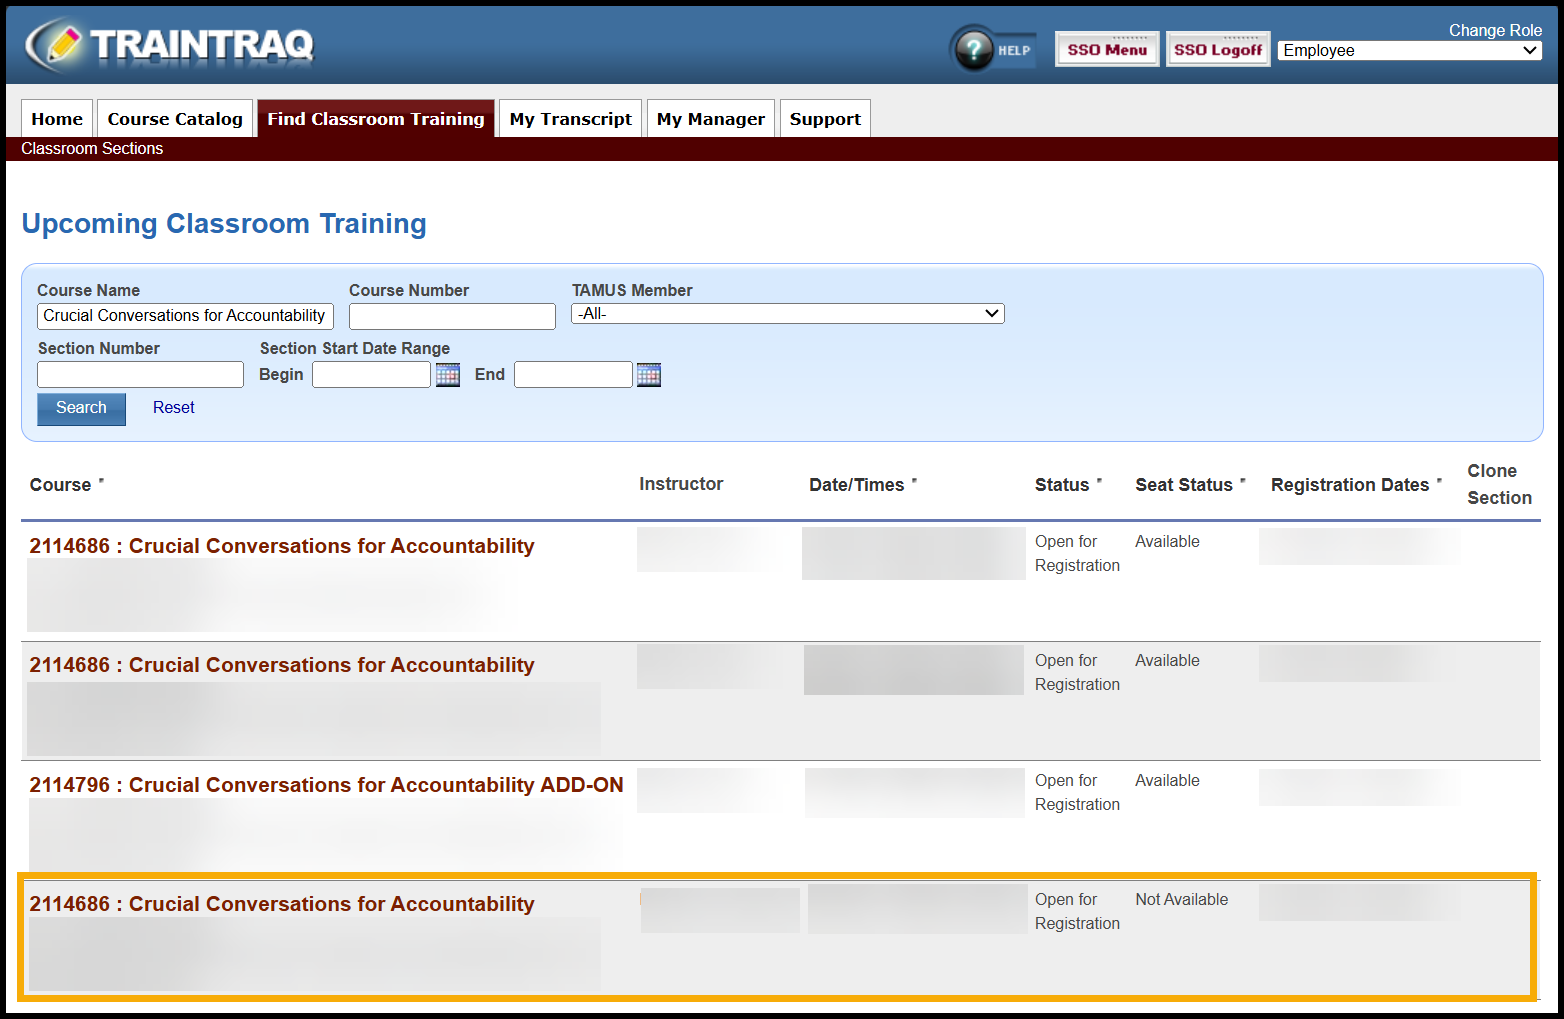This screenshot has width=1564, height=1019.
Task: Sort by the Registration Dates column
Action: (x=1350, y=485)
